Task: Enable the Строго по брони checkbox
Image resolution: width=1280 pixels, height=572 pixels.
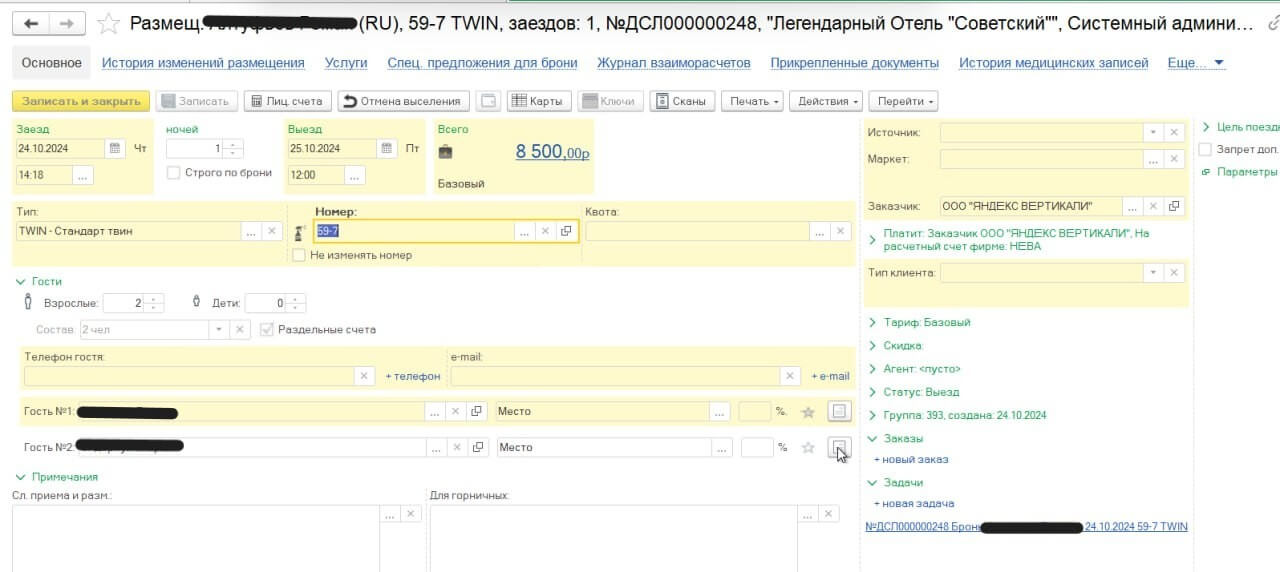Action: pos(175,173)
